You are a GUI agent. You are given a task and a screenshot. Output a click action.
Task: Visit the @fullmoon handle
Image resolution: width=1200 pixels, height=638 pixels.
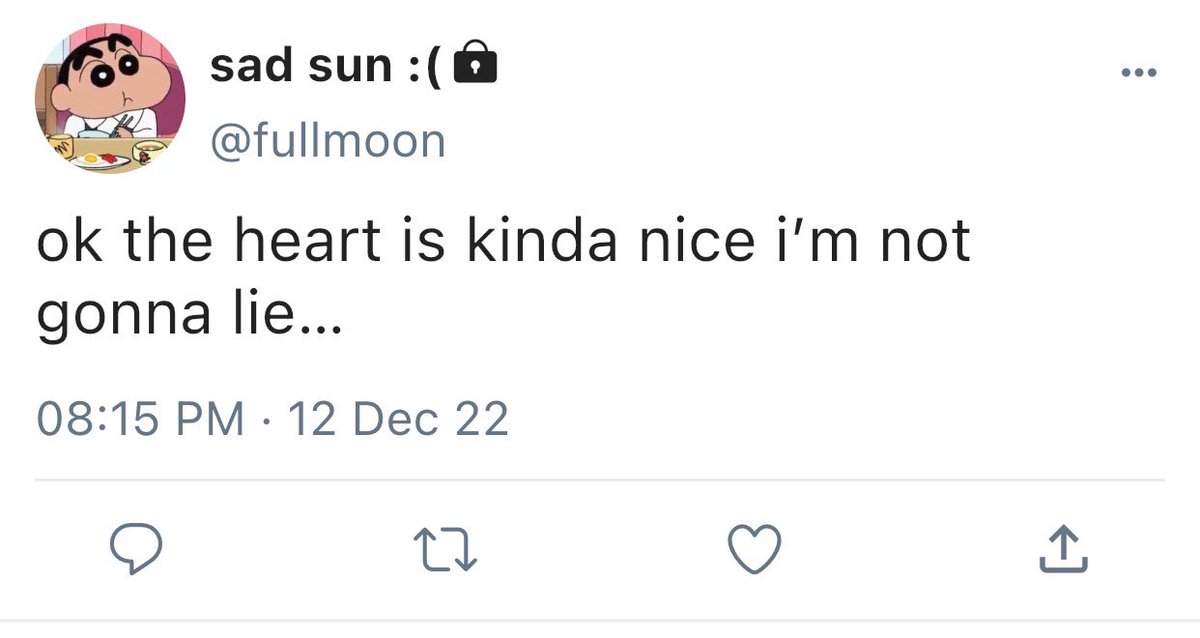(327, 141)
